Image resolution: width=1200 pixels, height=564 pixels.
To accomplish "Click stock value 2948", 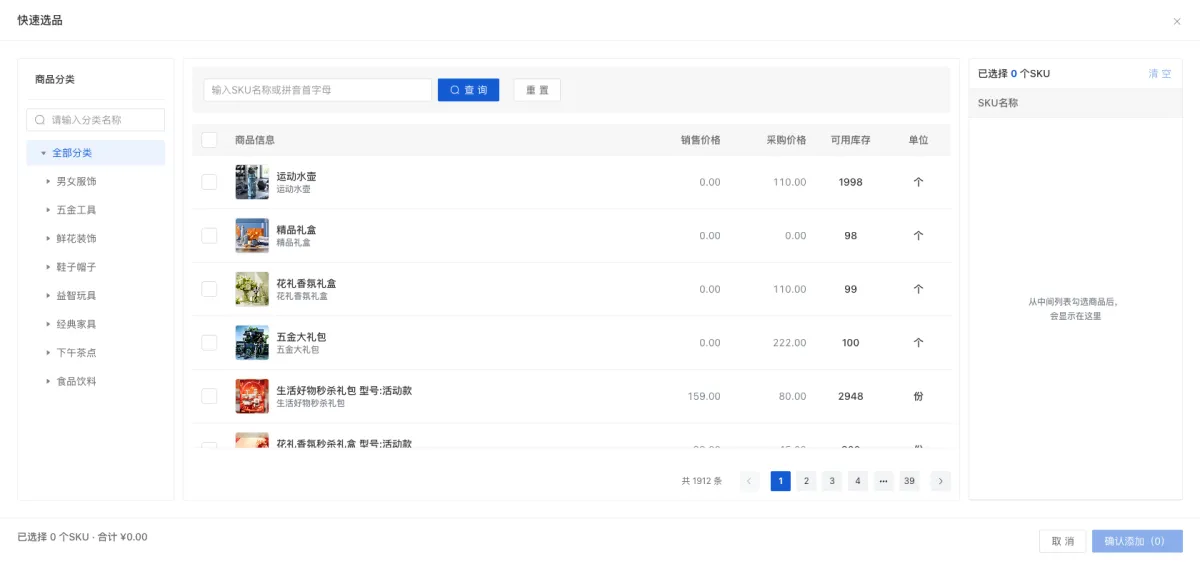I will [x=850, y=396].
